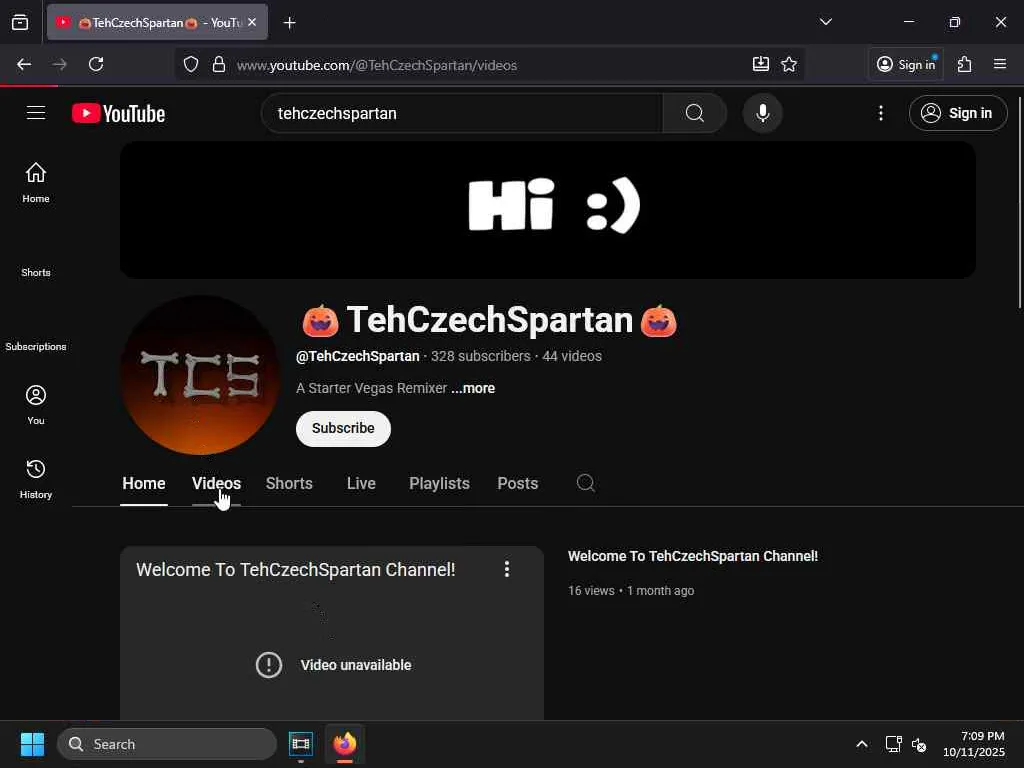The width and height of the screenshot is (1024, 768).
Task: Switch to the Videos tab
Action: pos(216,483)
